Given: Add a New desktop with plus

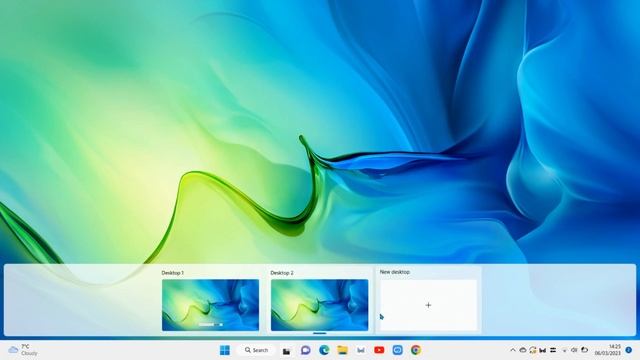Looking at the screenshot, I should [x=428, y=305].
